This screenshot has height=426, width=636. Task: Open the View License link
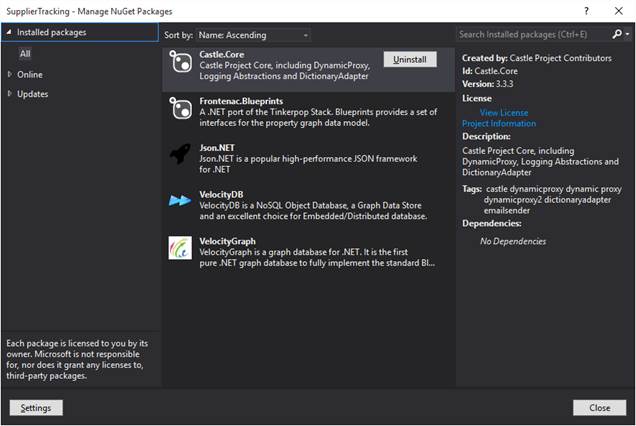click(504, 112)
